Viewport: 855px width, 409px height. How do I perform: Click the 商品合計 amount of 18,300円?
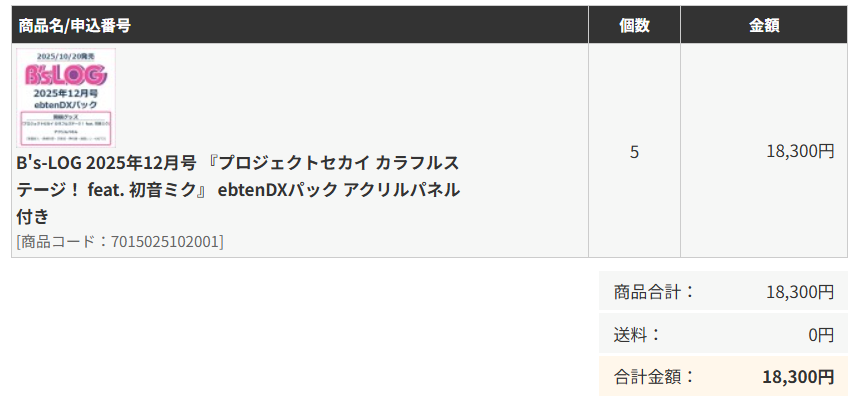tap(800, 292)
